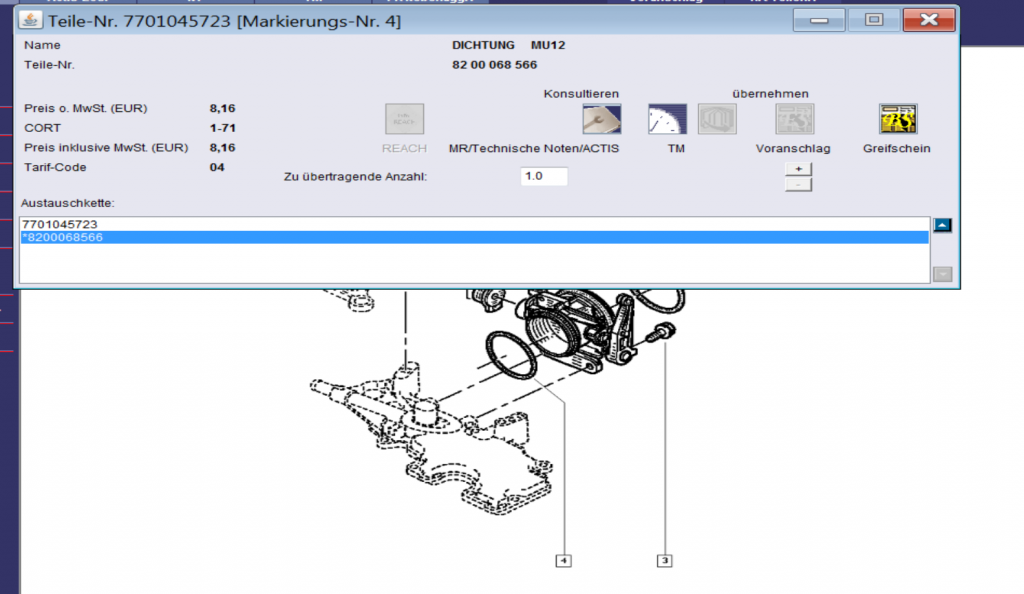Click the Java icon in the title bar
This screenshot has height=594, width=1024.
[x=30, y=20]
